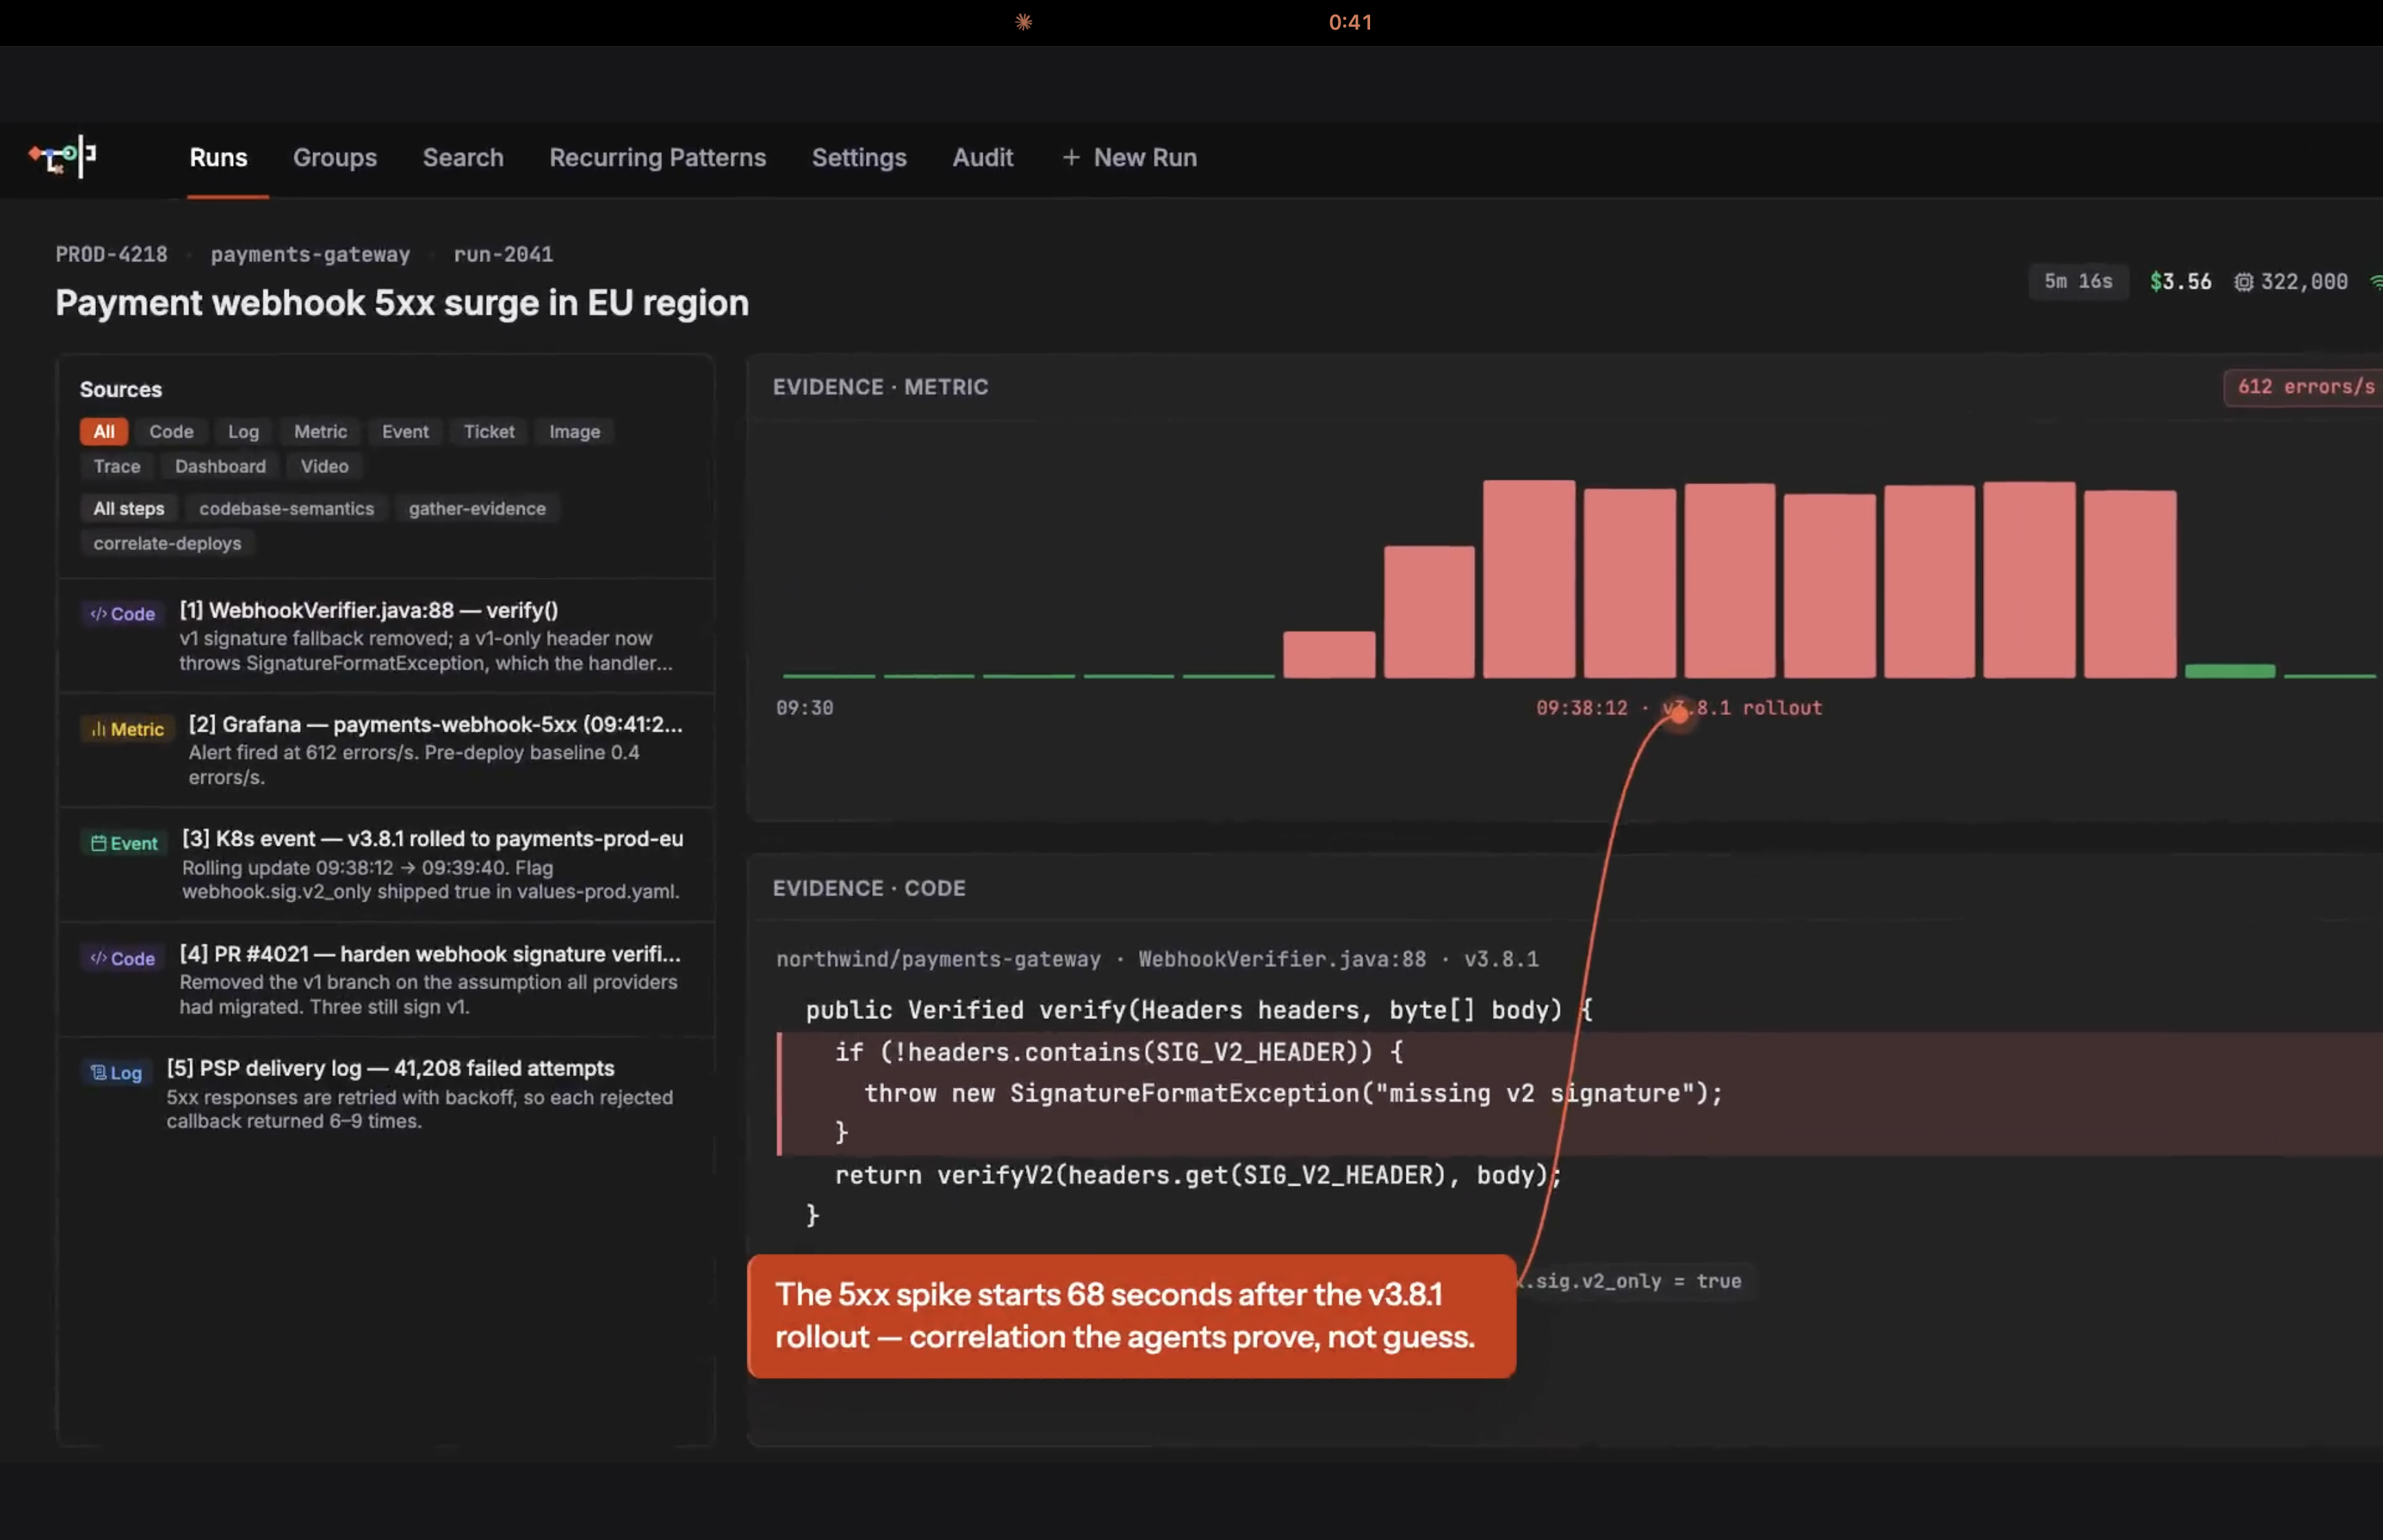Click the Sources panel heading
This screenshot has width=2383, height=1540.
120,389
